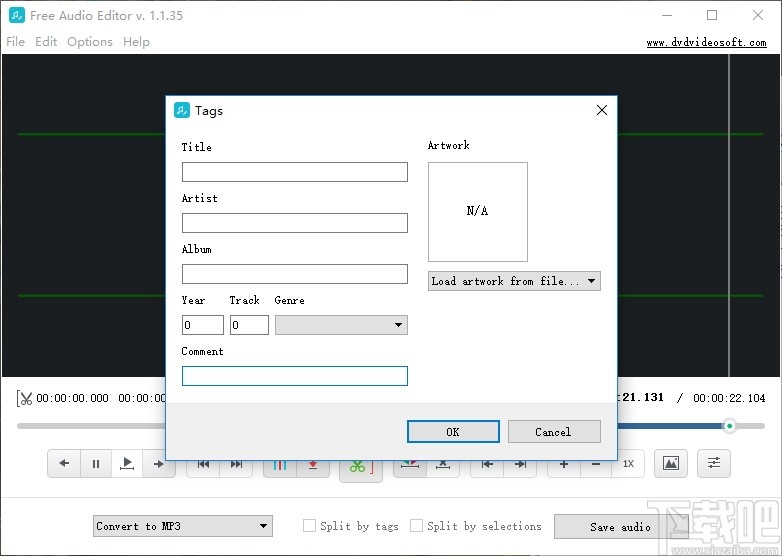Click Cancel in the Tags dialog

coord(554,432)
